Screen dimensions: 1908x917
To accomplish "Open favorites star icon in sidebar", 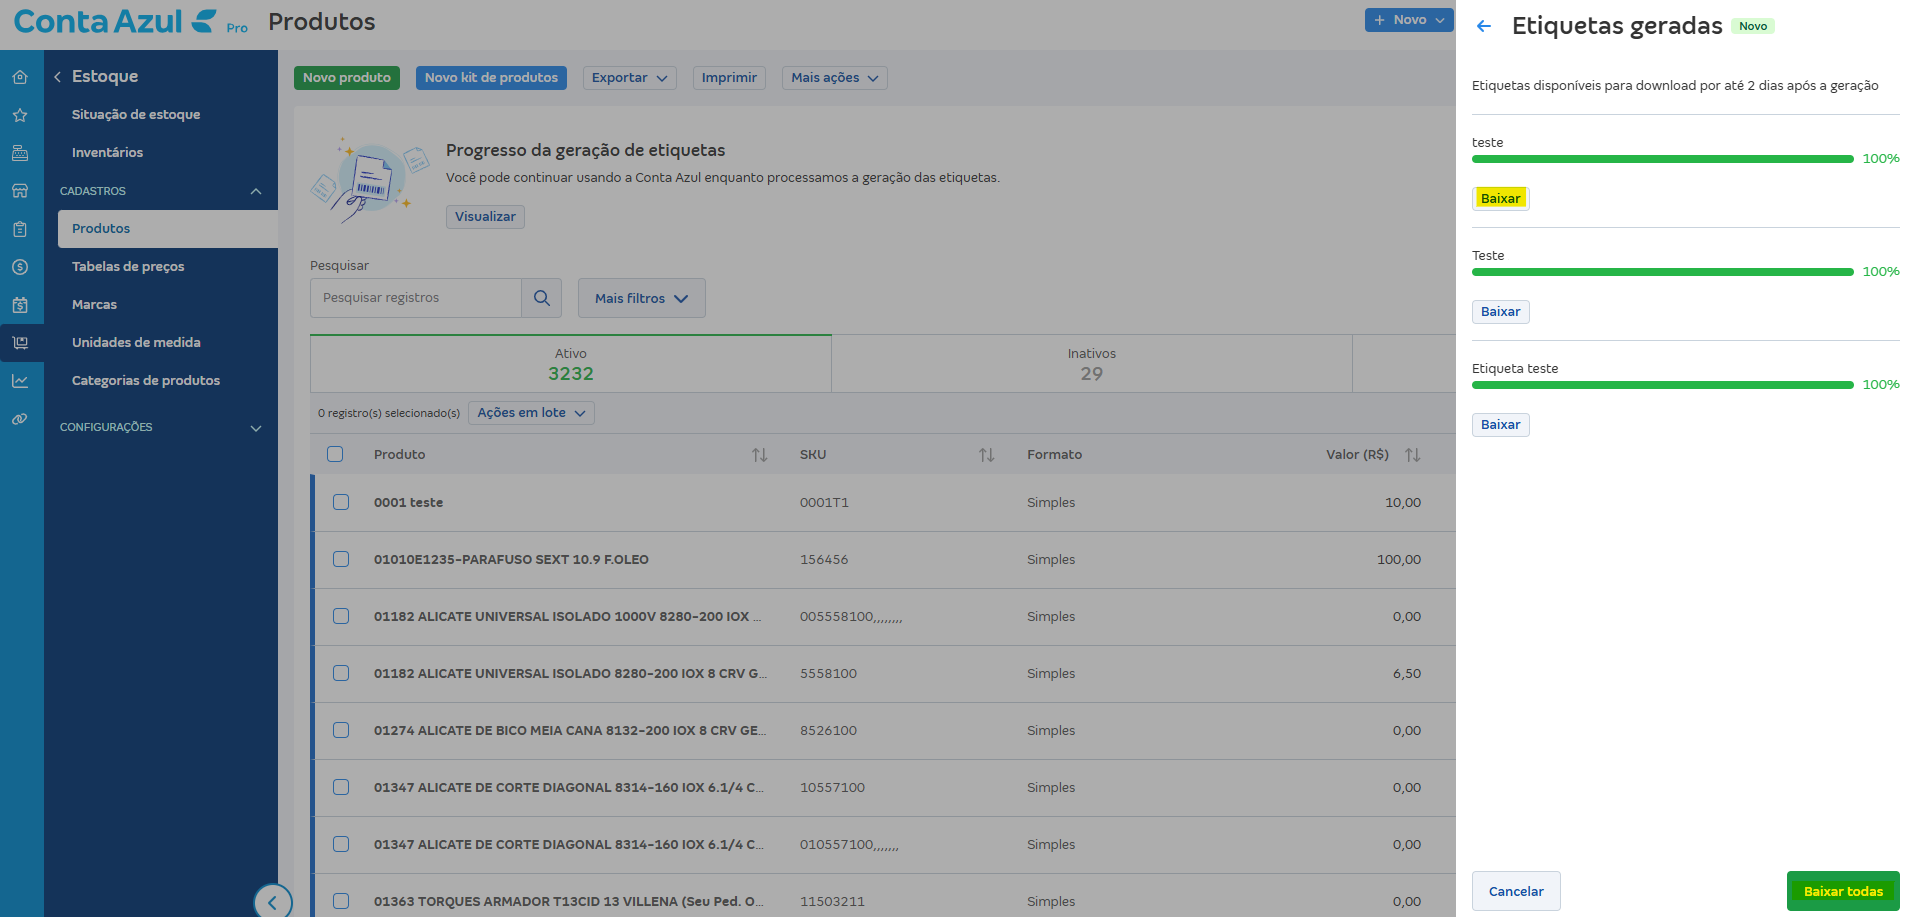I will coord(20,115).
